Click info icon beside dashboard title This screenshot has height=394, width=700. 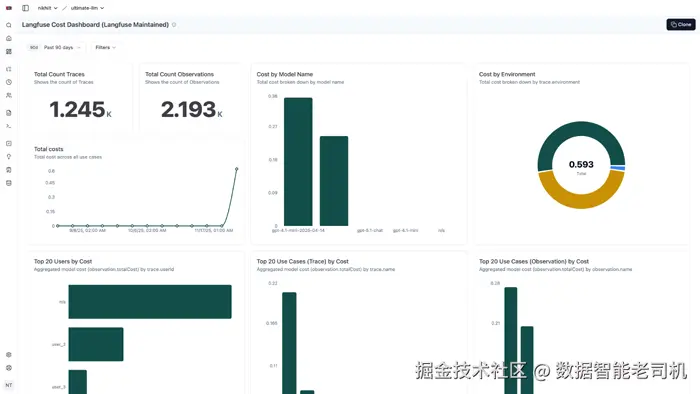(174, 25)
